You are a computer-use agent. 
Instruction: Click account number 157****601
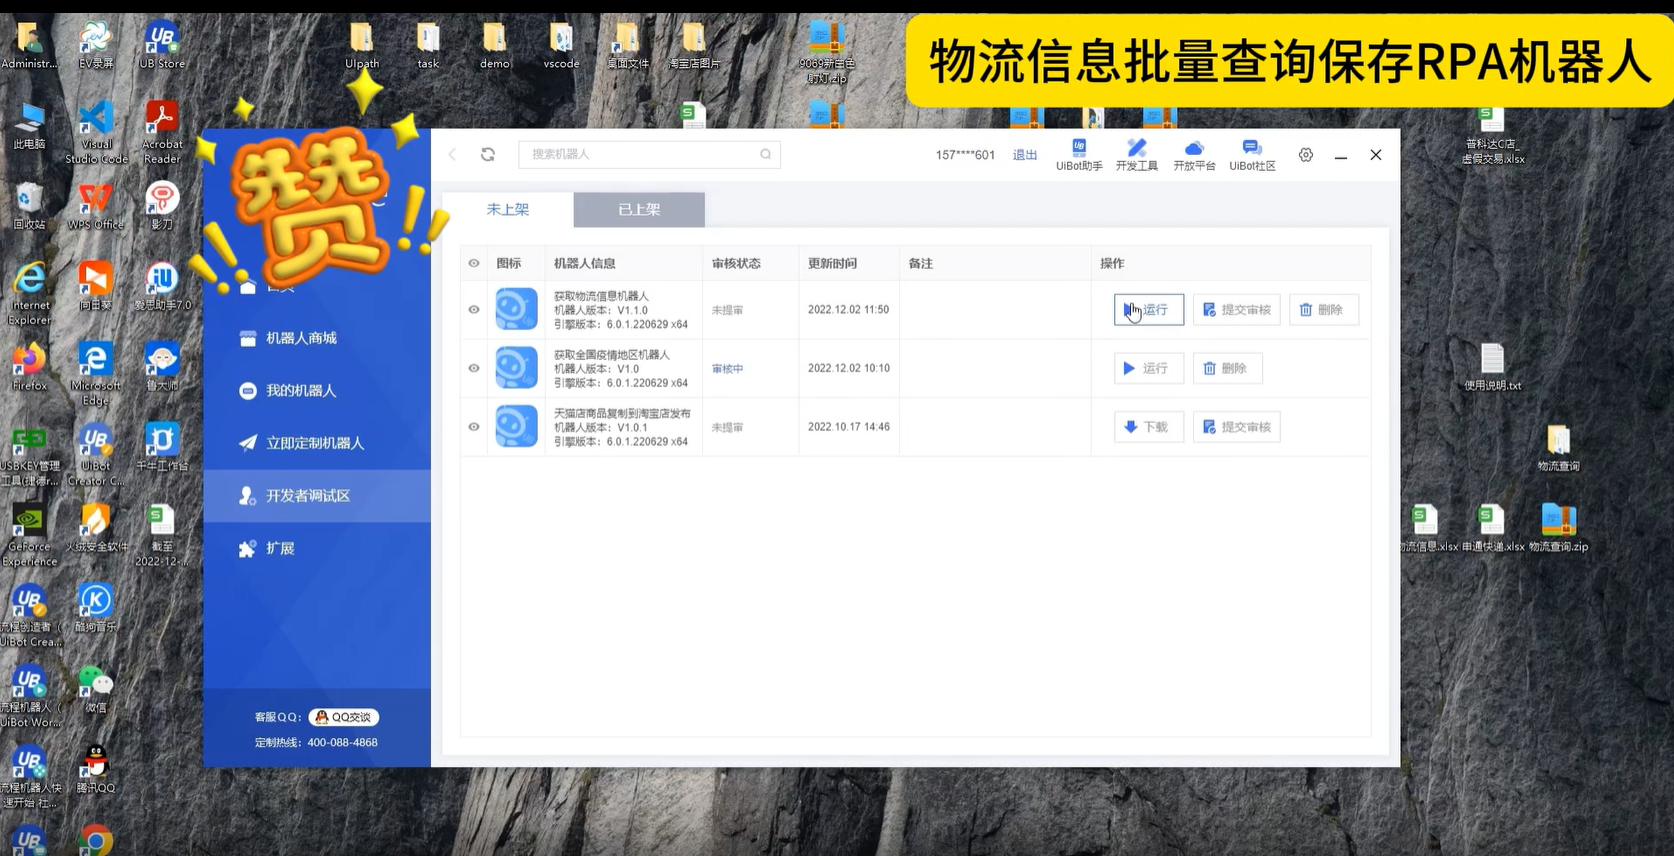pyautogui.click(x=965, y=155)
